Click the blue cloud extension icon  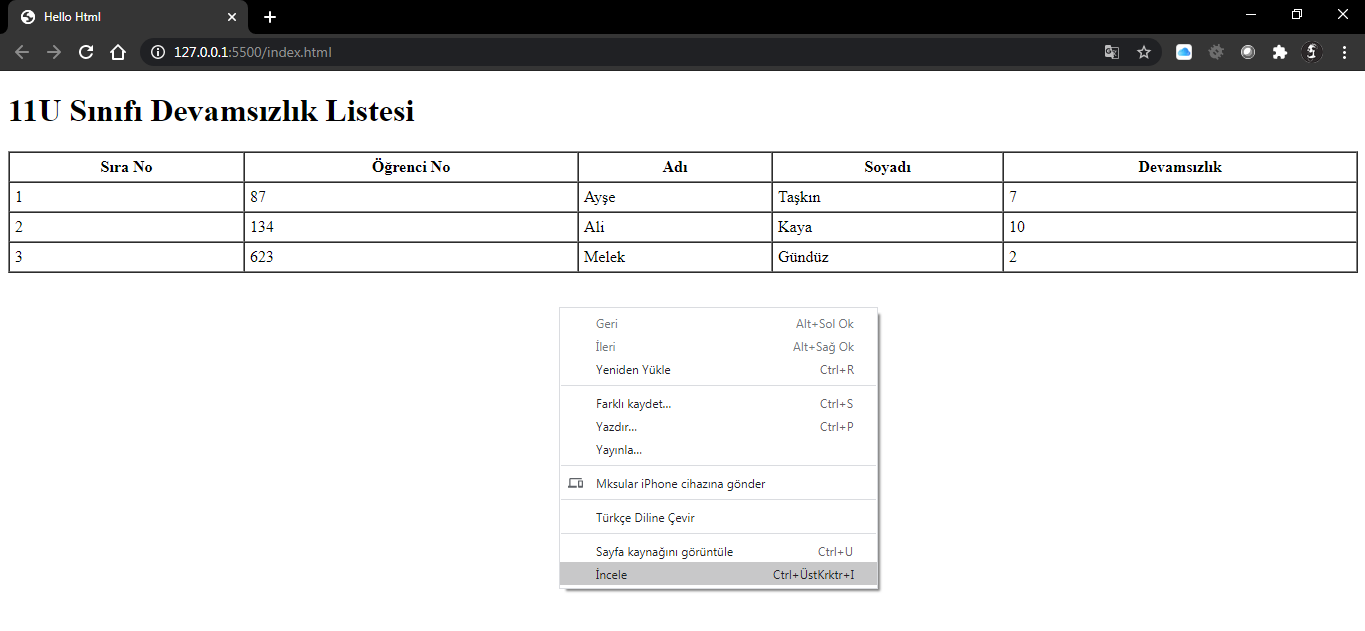tap(1183, 52)
